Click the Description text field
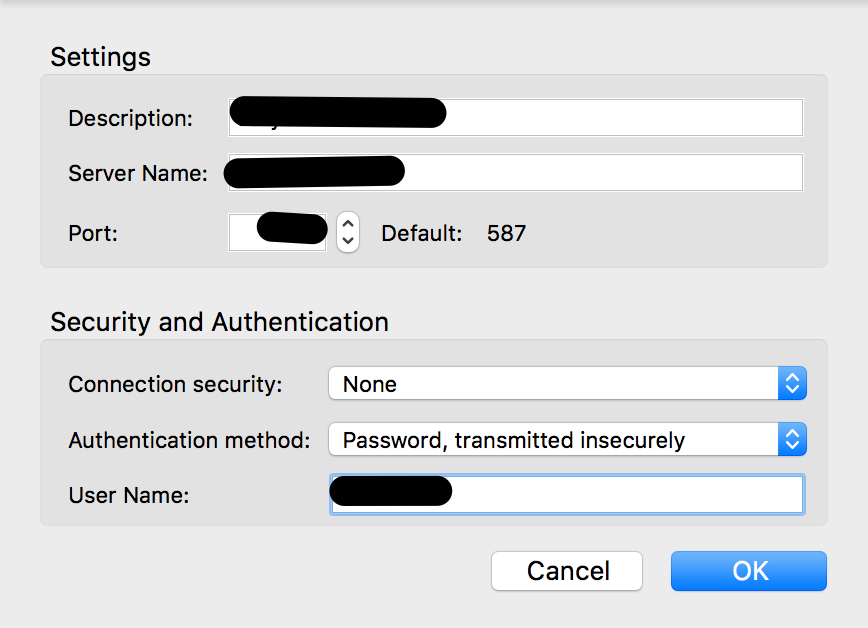This screenshot has width=868, height=628. (620, 117)
